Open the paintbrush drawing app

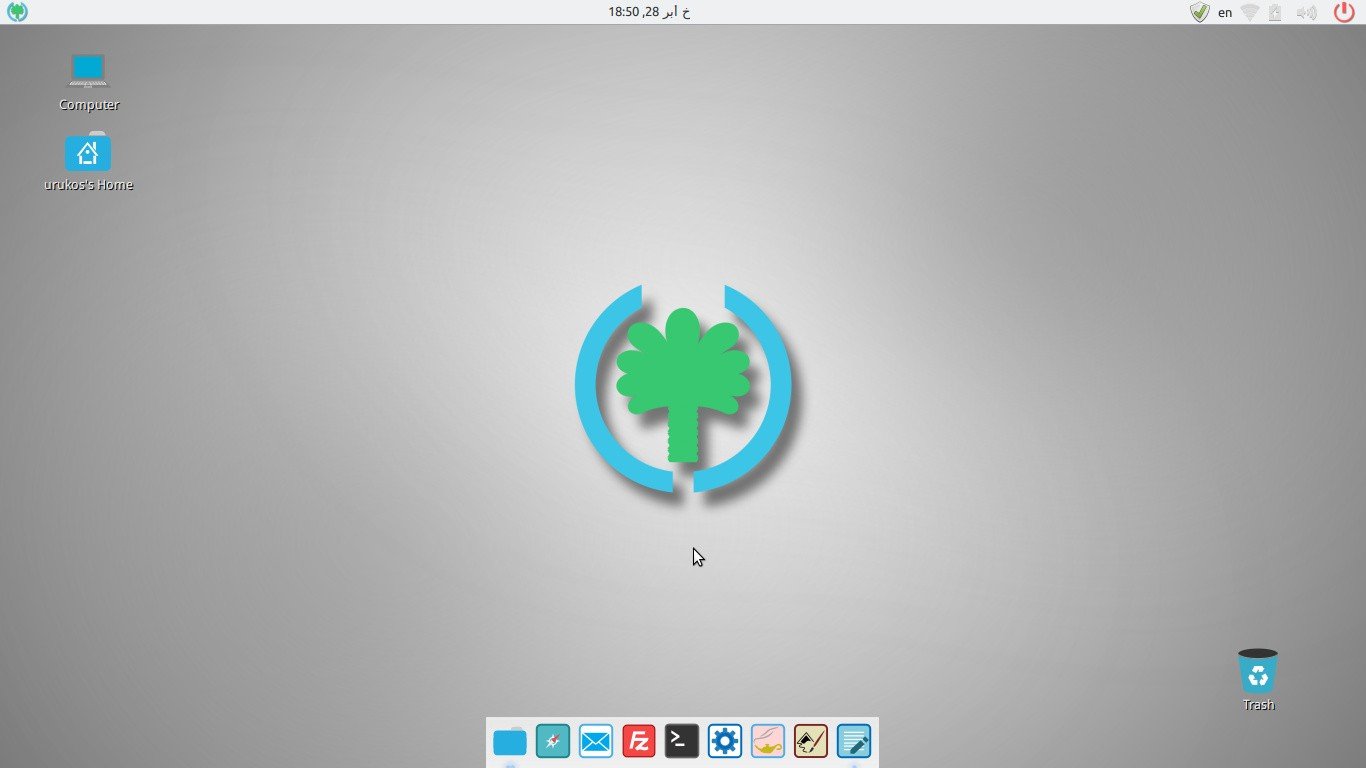(x=811, y=741)
